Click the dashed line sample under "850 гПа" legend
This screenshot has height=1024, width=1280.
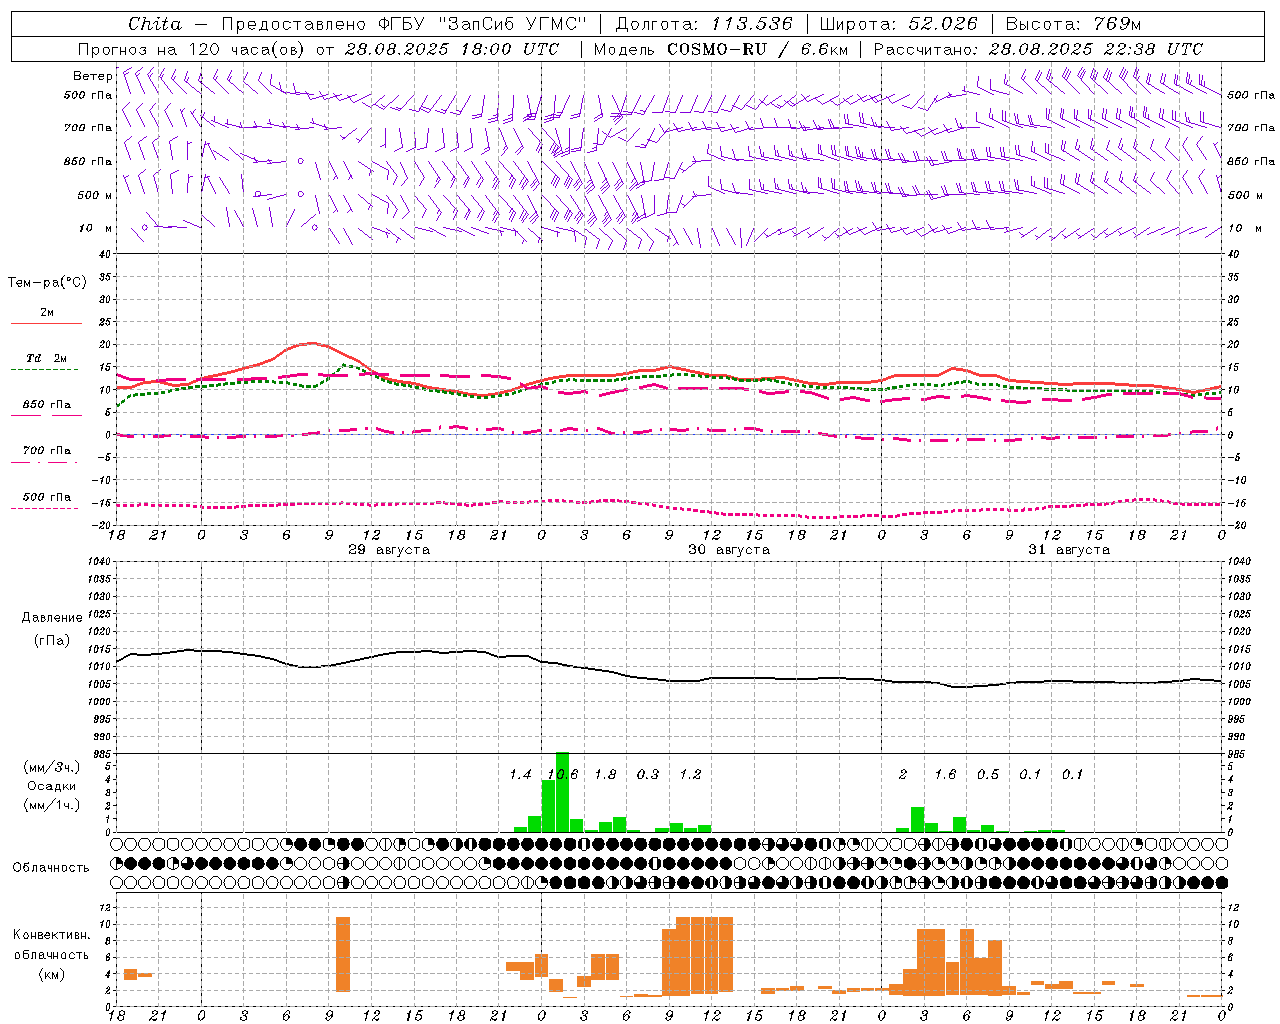[46, 415]
